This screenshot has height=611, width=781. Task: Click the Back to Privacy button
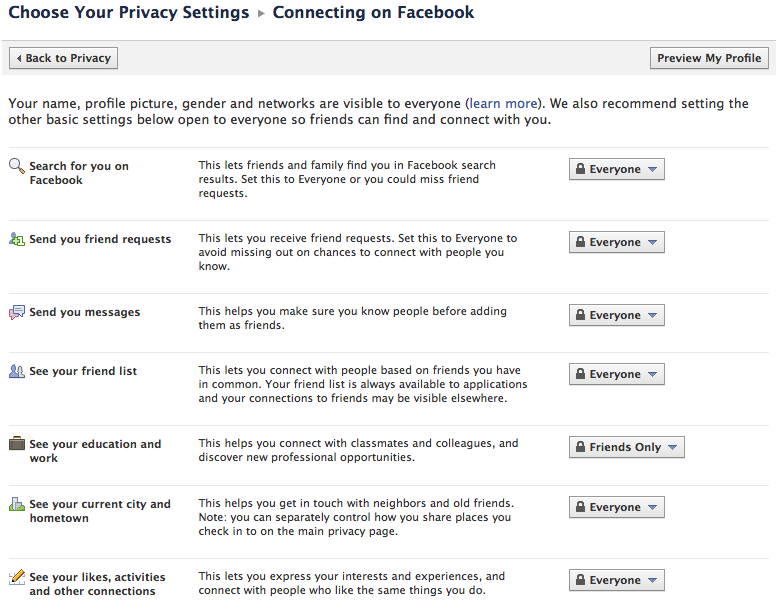click(x=63, y=58)
